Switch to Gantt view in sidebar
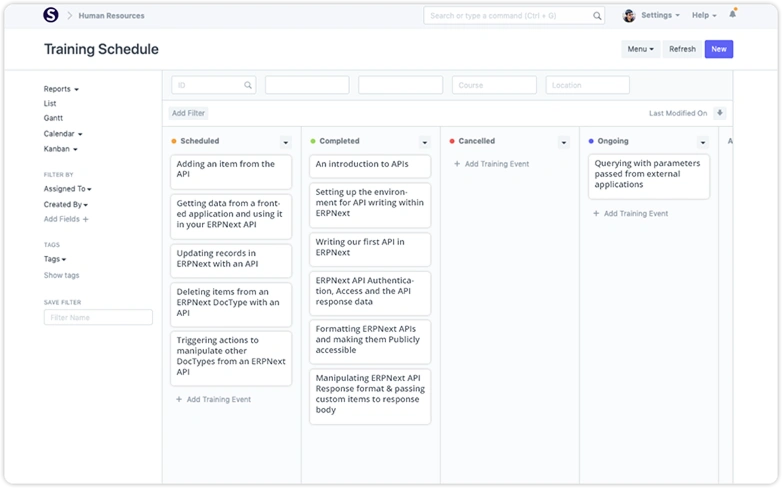This screenshot has height=488, width=782. tap(54, 118)
